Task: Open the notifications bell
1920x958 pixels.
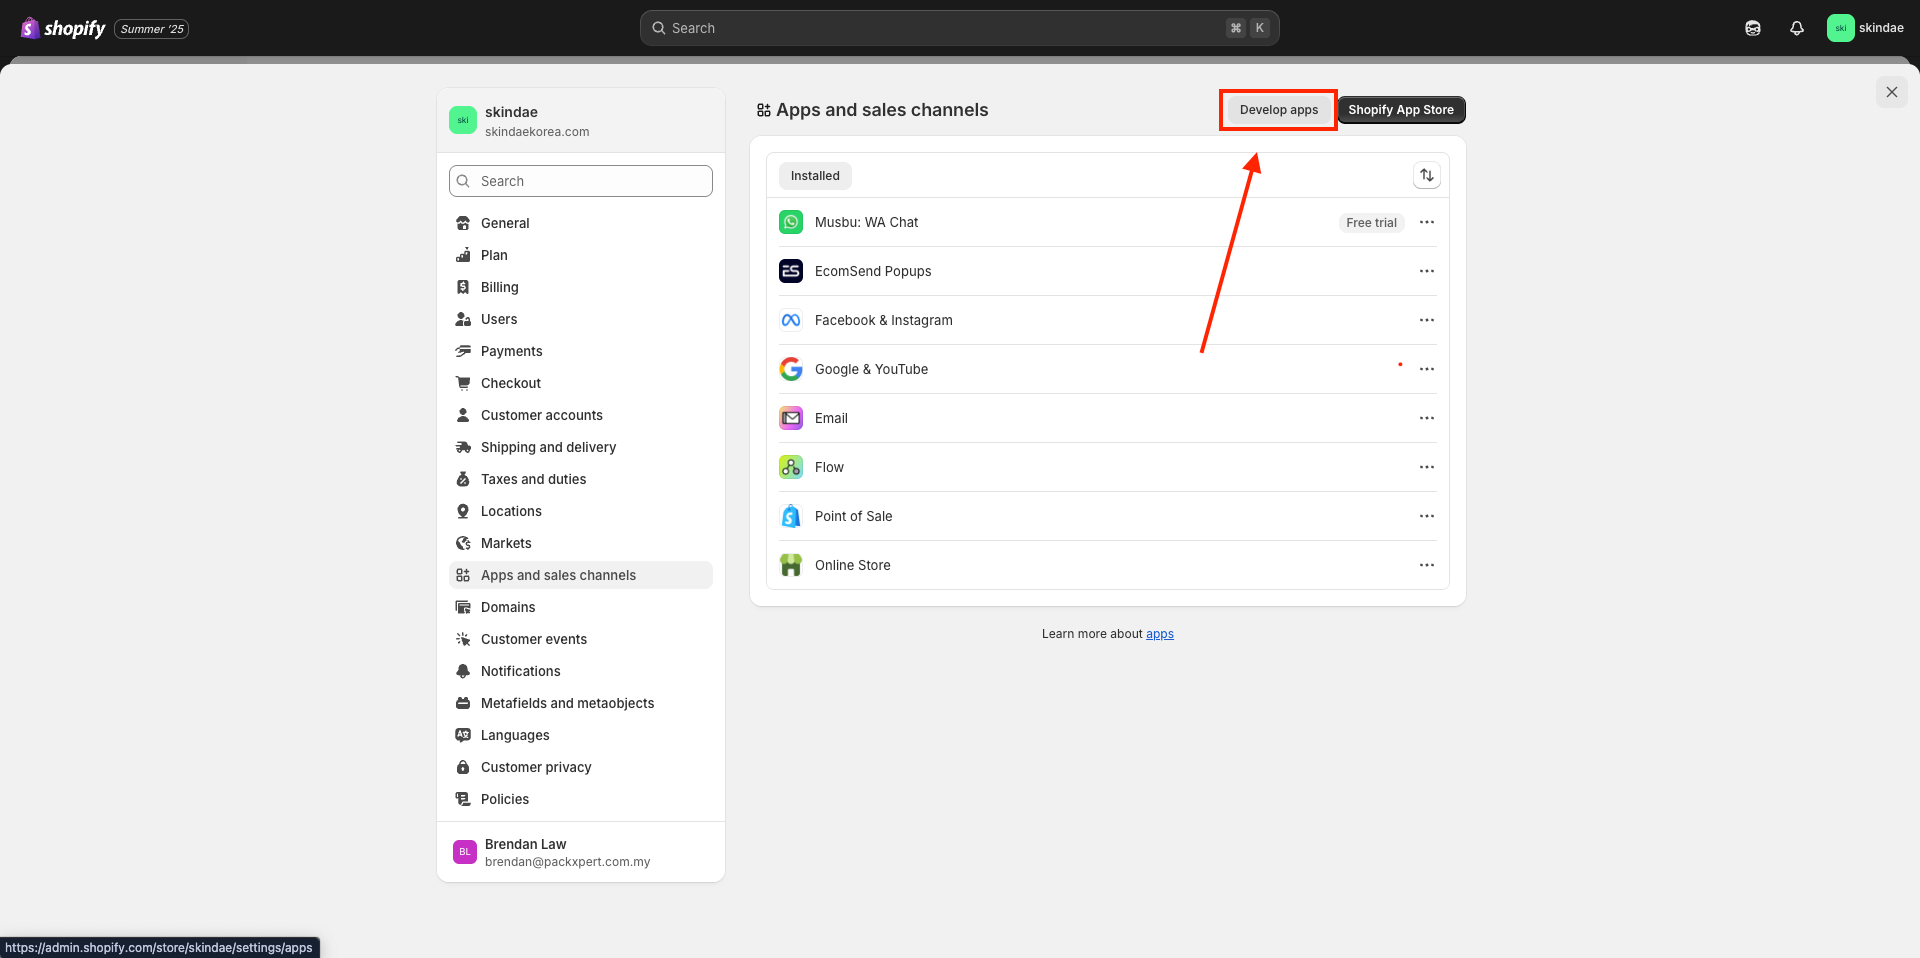Action: pos(1797,28)
